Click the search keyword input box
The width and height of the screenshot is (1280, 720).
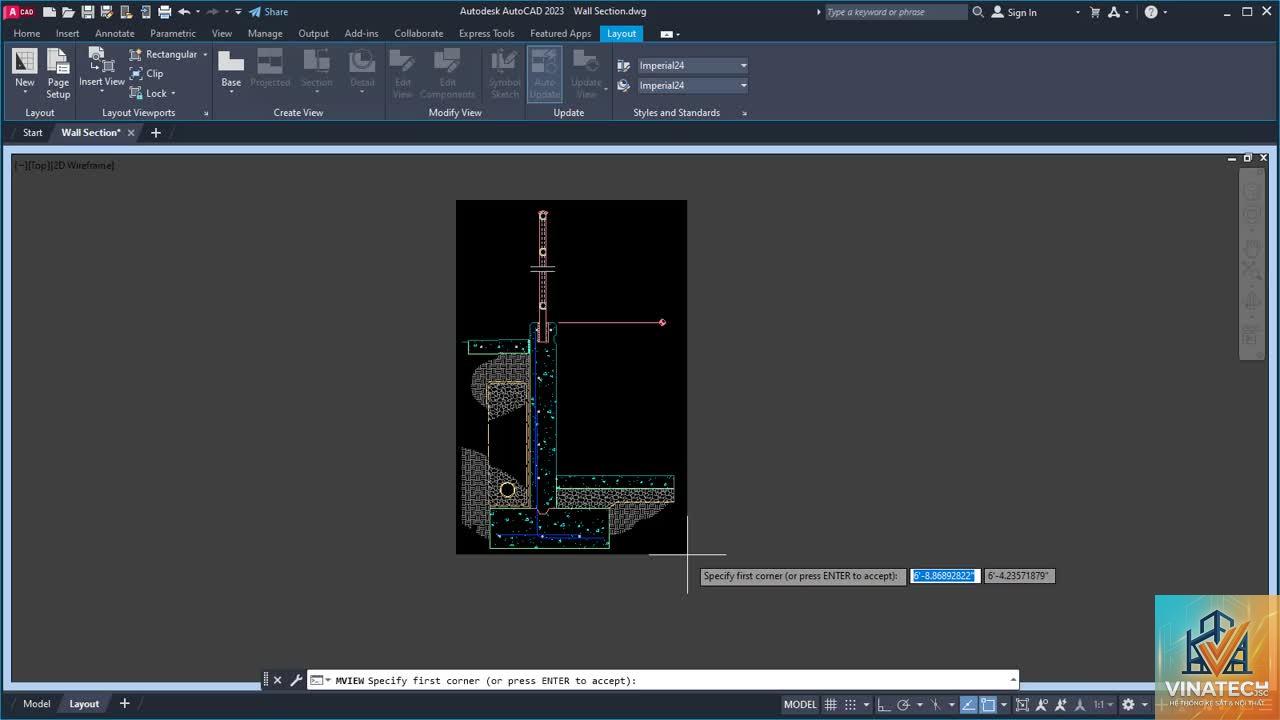pos(895,12)
